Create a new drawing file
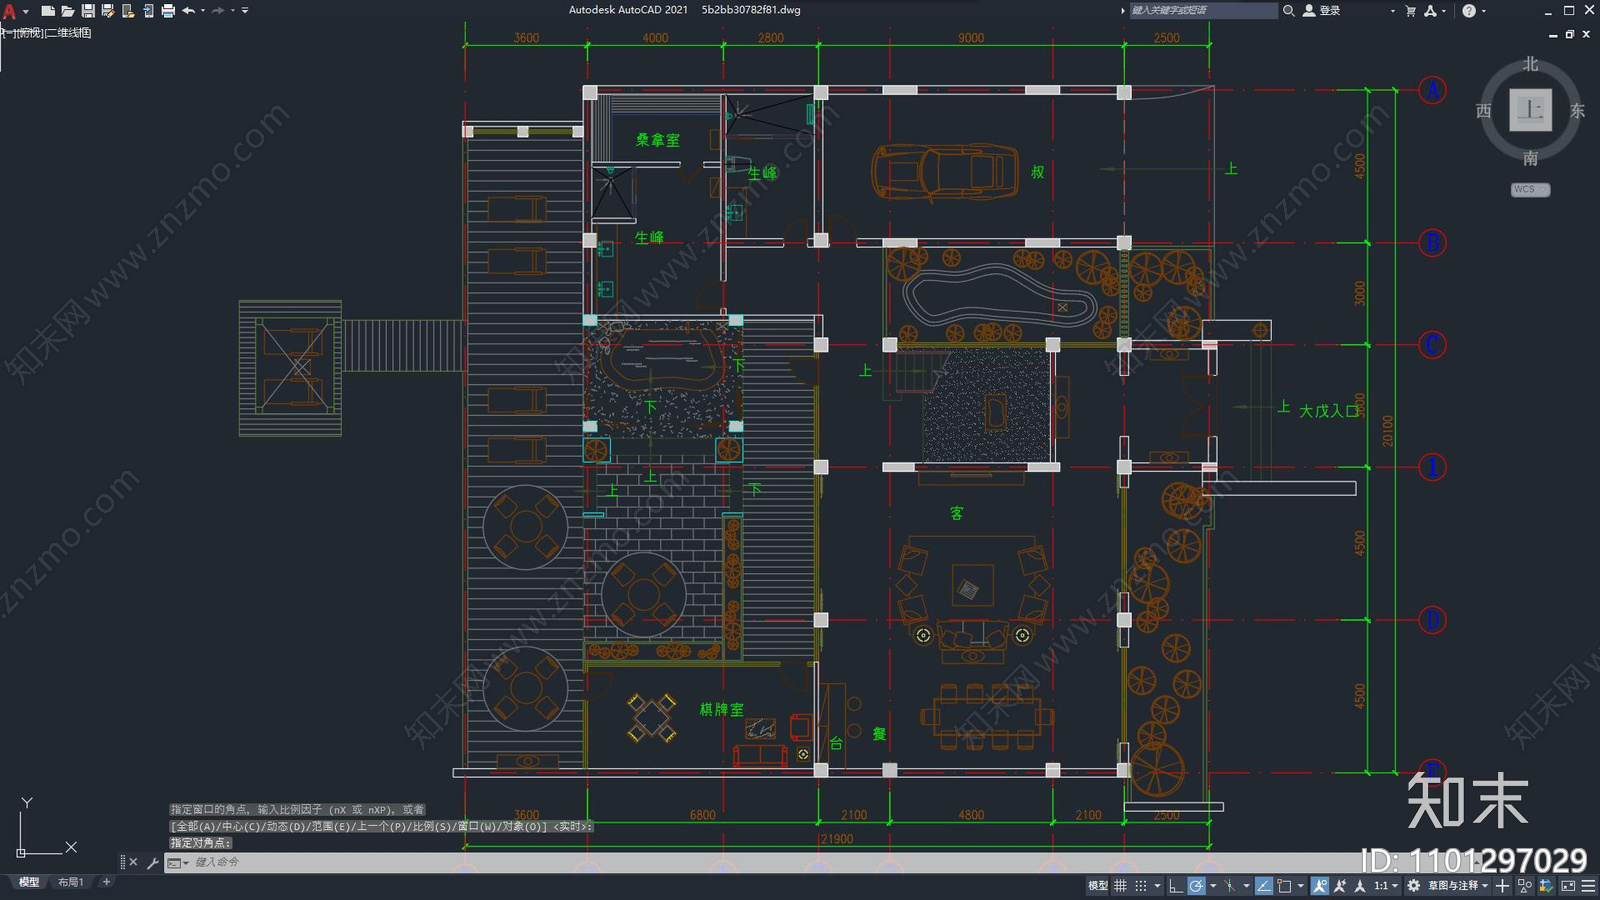The image size is (1600, 900). tap(47, 11)
